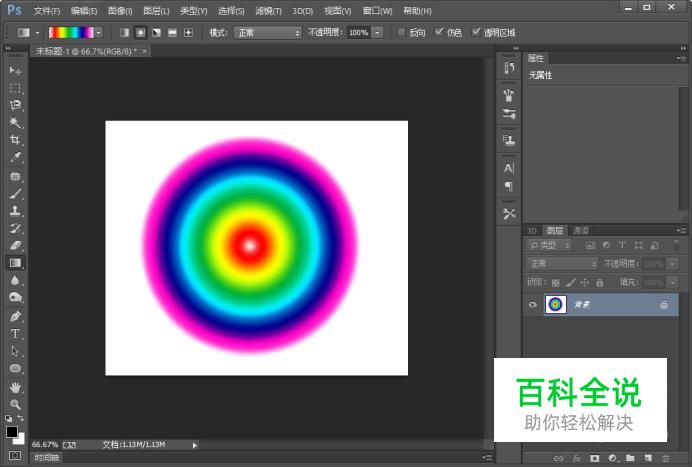Select the Hand tool
Image resolution: width=692 pixels, height=467 pixels.
[15, 387]
